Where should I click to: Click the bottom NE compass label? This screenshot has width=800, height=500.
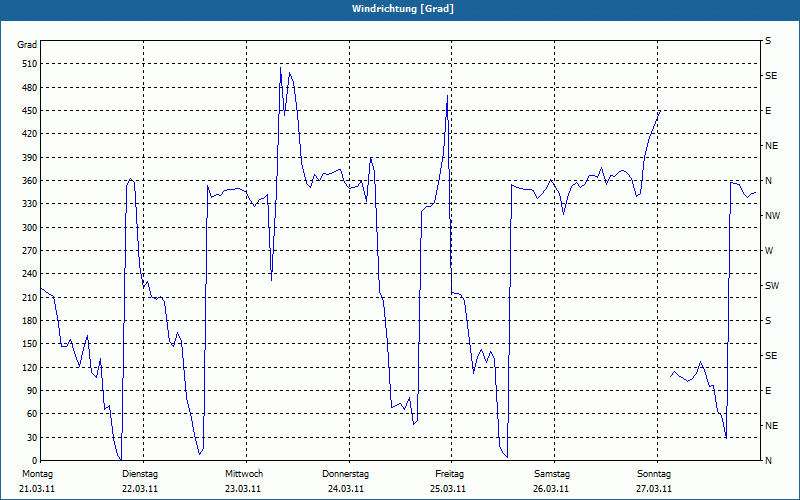click(x=771, y=426)
